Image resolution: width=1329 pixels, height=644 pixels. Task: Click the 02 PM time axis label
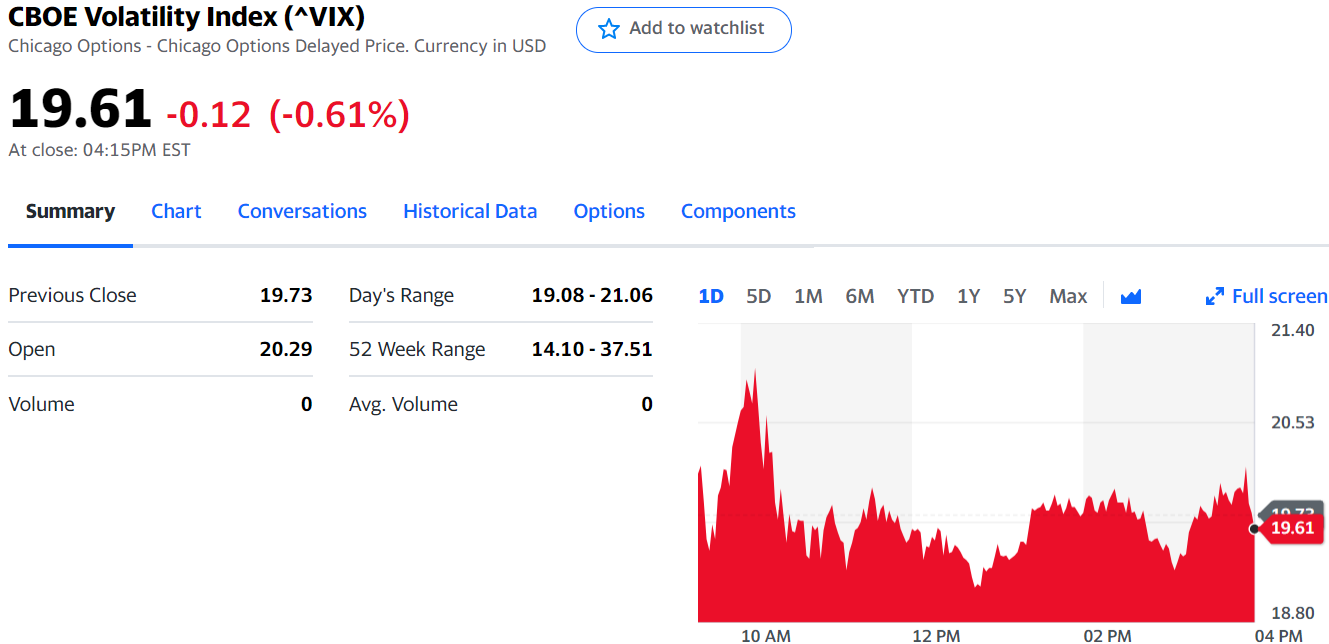1107,635
